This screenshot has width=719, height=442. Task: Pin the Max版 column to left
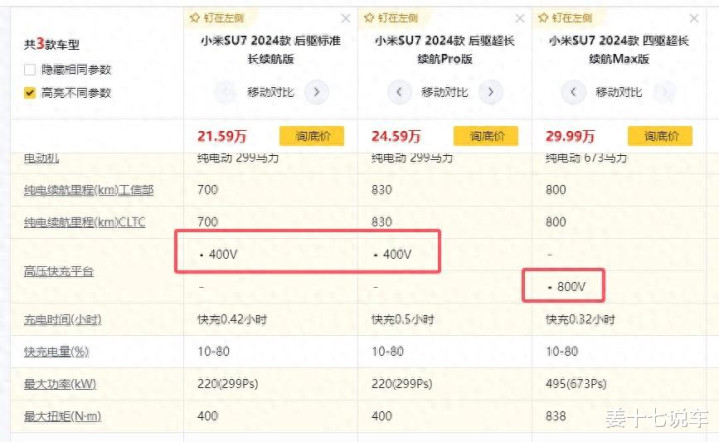(x=565, y=18)
